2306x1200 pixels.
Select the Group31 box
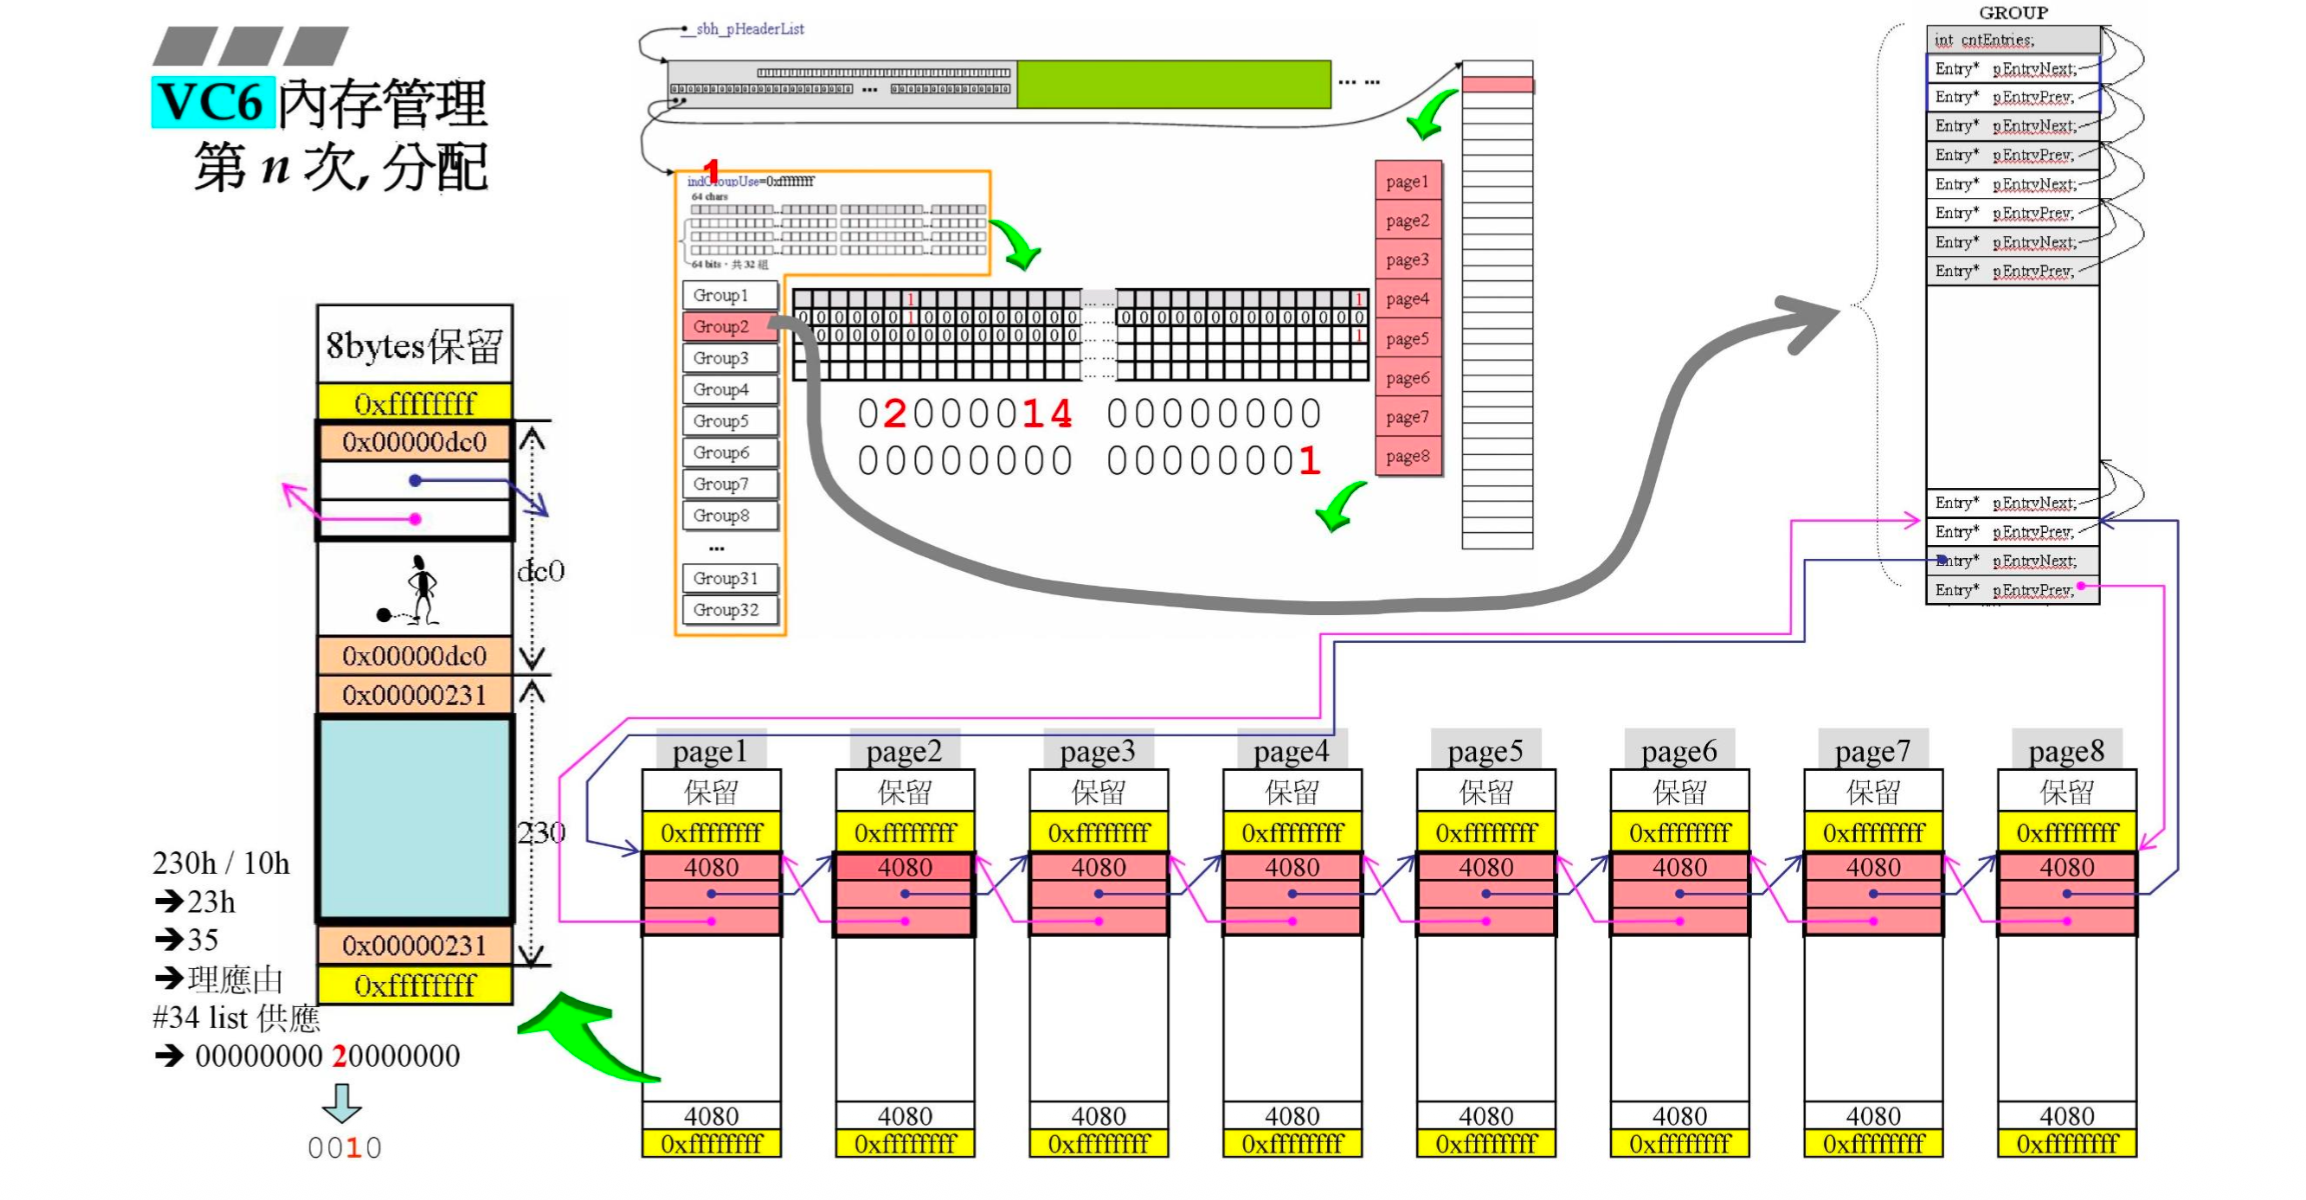[730, 578]
